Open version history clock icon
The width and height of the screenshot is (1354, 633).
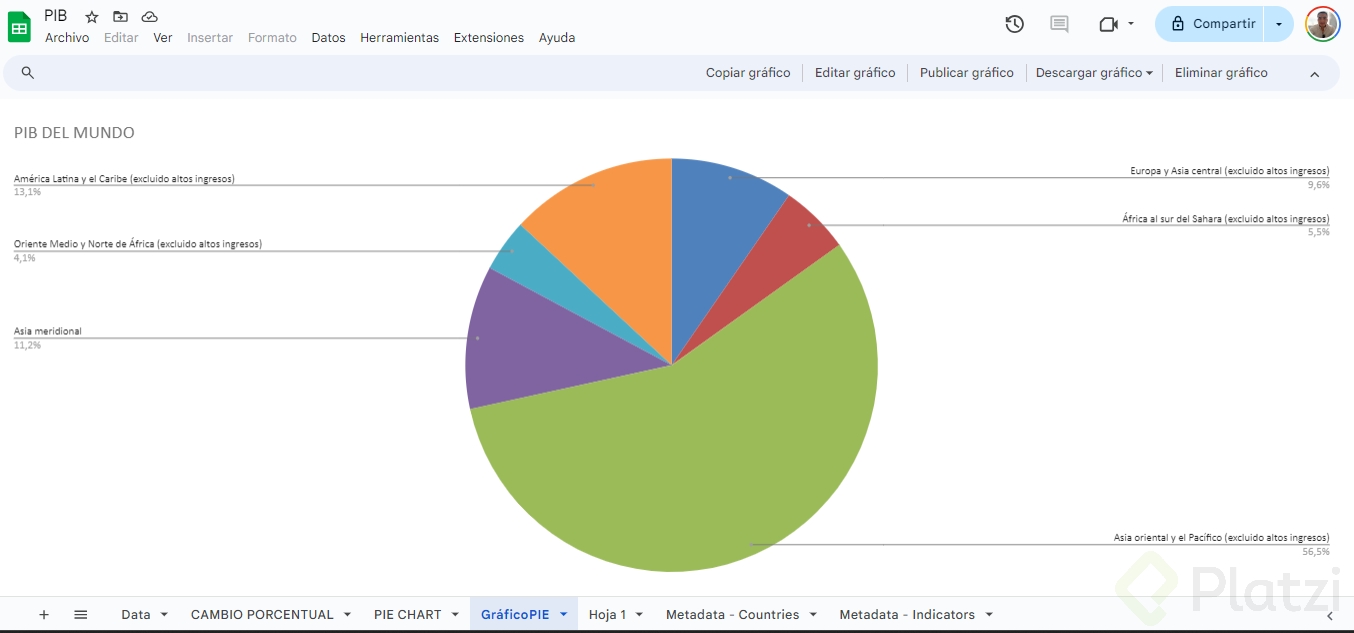tap(1014, 24)
